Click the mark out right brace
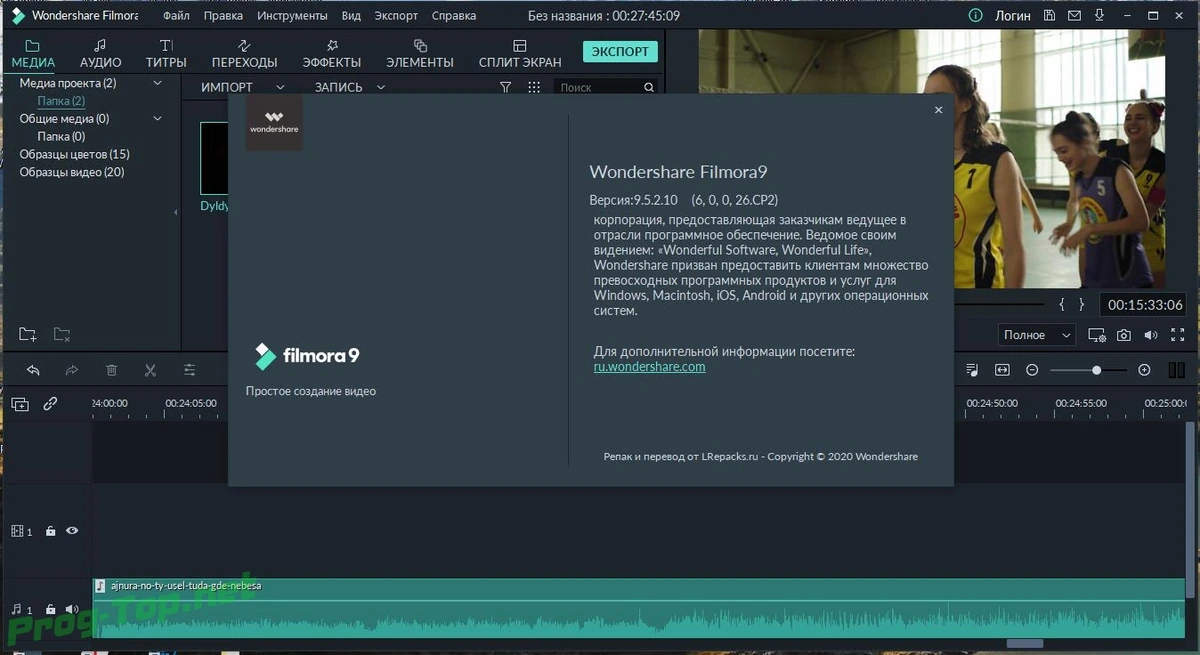The image size is (1200, 655). (1081, 304)
